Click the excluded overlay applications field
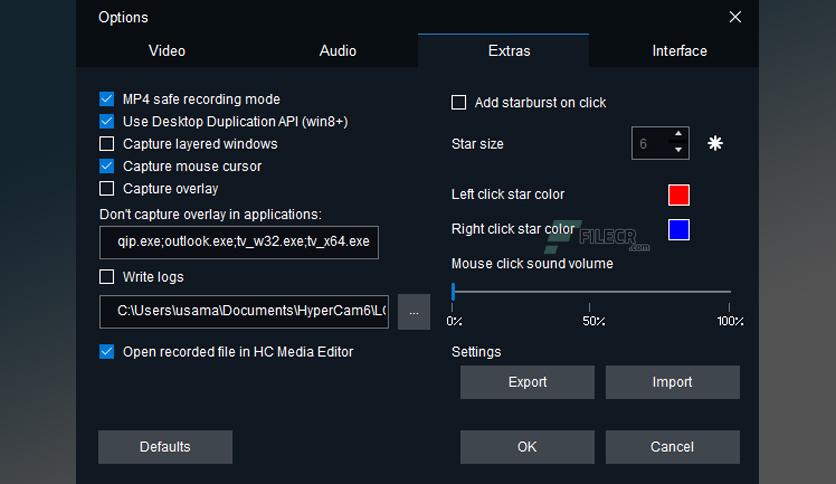This screenshot has width=836, height=484. 239,243
